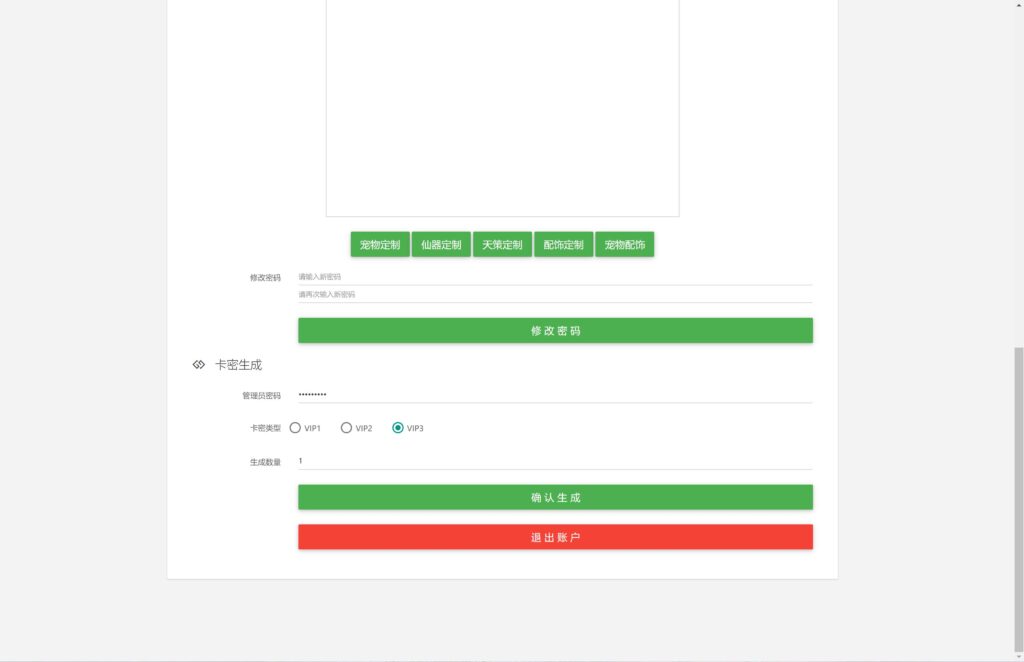
Task: Click the scrollbar up arrow
Action: (x=1018, y=6)
